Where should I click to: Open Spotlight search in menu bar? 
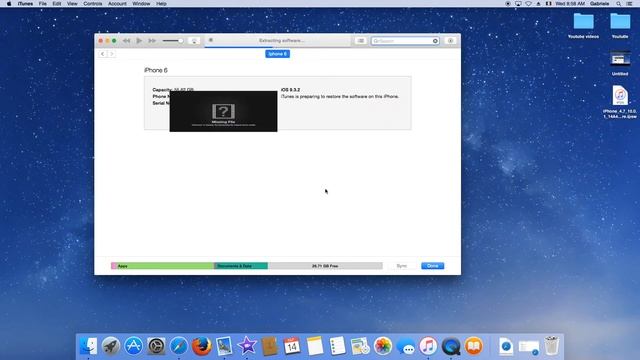pos(619,4)
